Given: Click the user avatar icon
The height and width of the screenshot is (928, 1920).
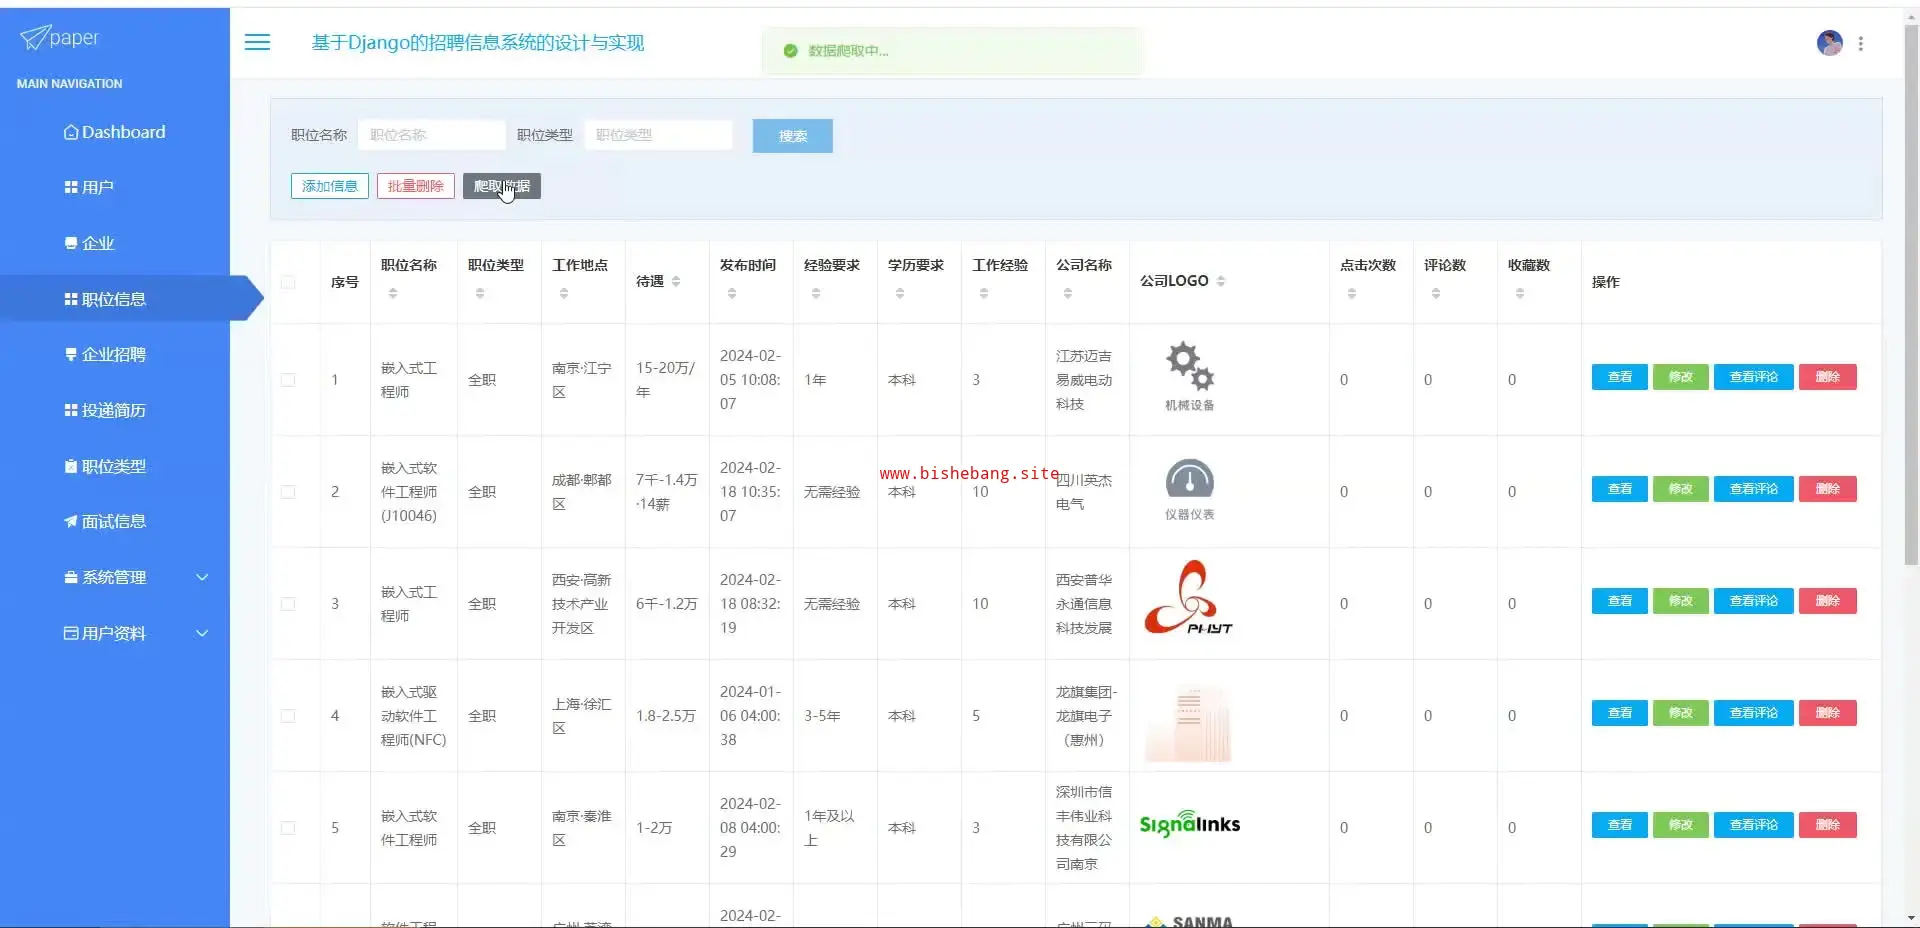Looking at the screenshot, I should pyautogui.click(x=1829, y=43).
